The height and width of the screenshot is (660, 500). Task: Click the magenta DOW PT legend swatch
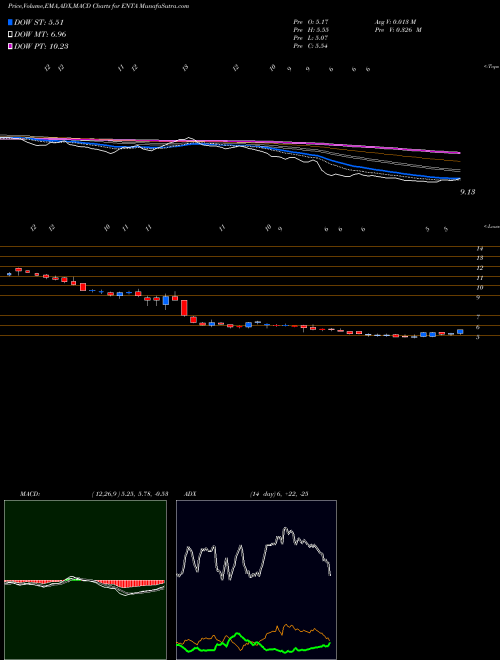(x=10, y=46)
